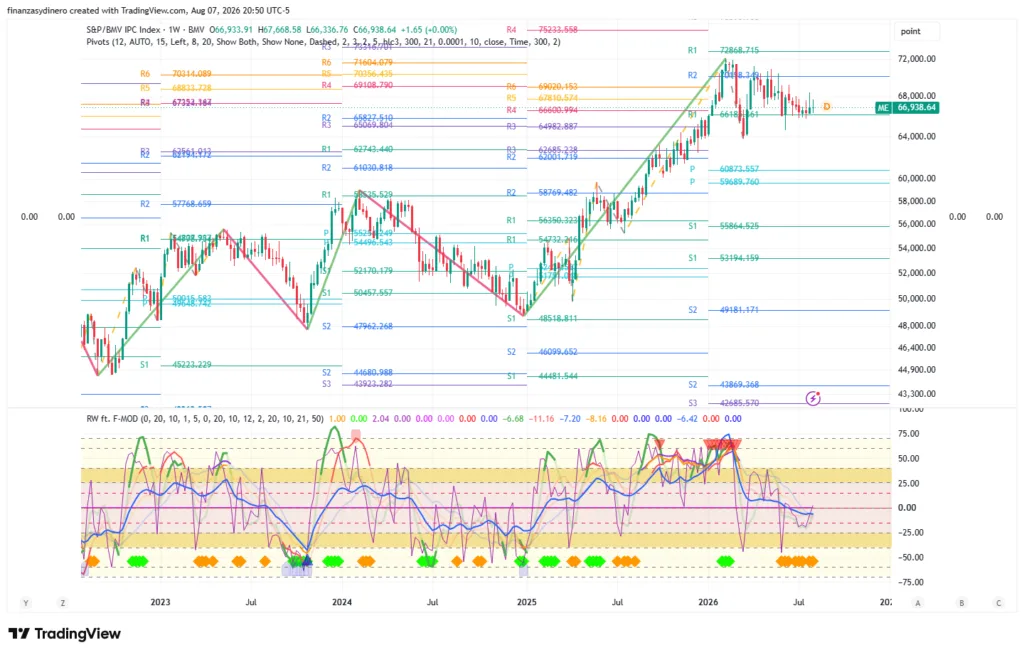The height and width of the screenshot is (655, 1024).
Task: Click the high value H67,668.58
Action: pos(280,30)
